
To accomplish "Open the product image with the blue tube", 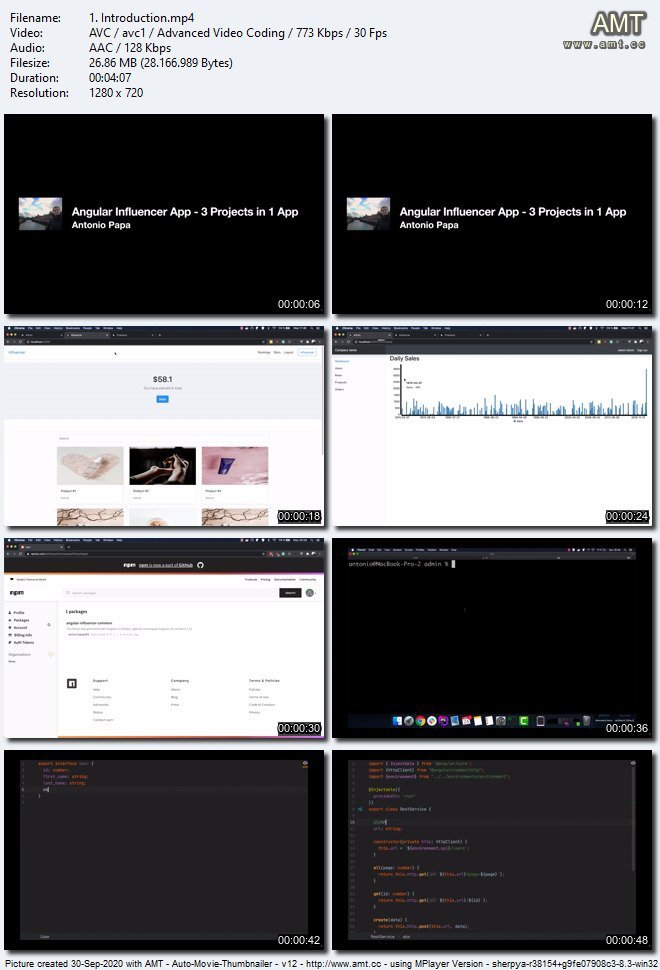I will pyautogui.click(x=235, y=466).
